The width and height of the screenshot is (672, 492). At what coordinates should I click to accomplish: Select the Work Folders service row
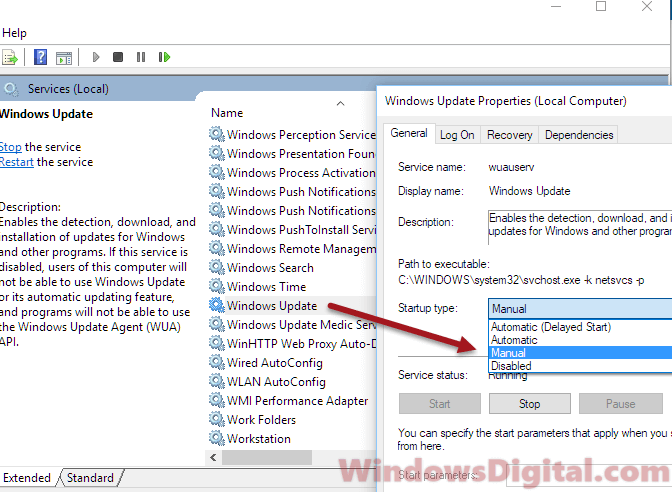292,419
